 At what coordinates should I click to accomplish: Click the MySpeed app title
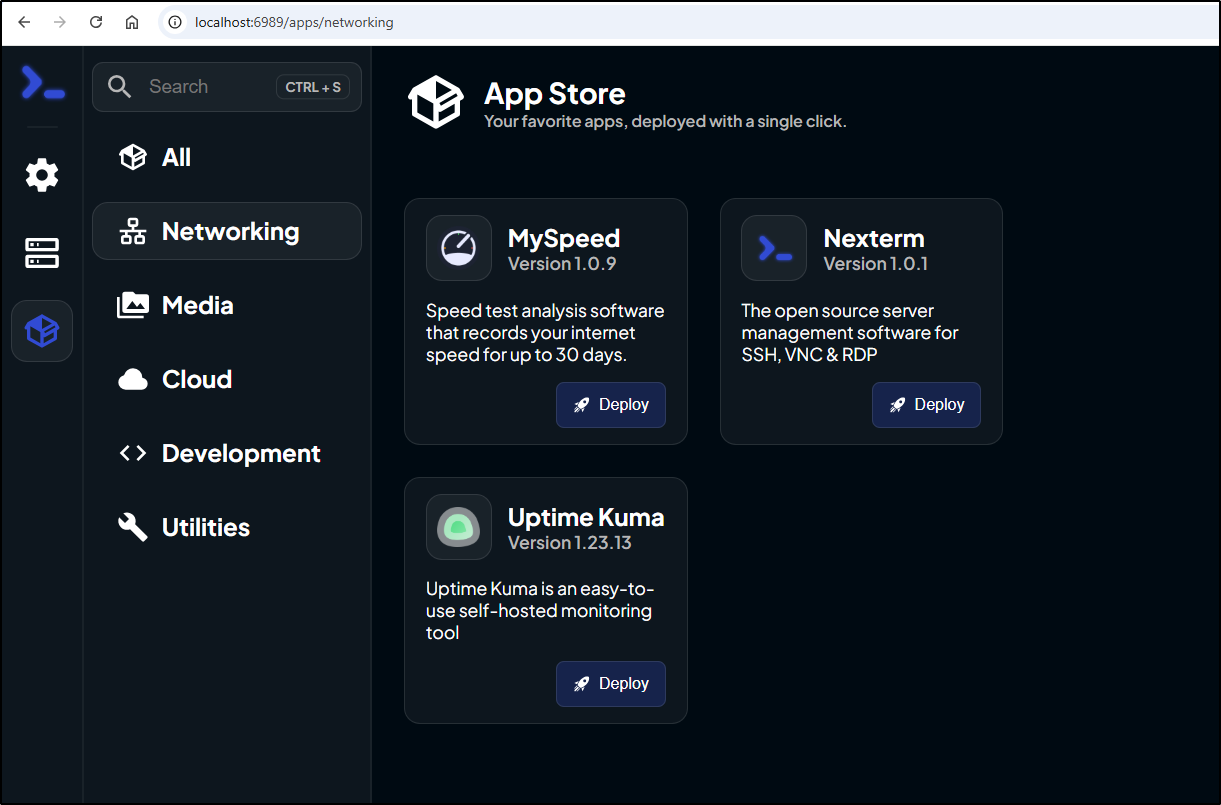(564, 238)
